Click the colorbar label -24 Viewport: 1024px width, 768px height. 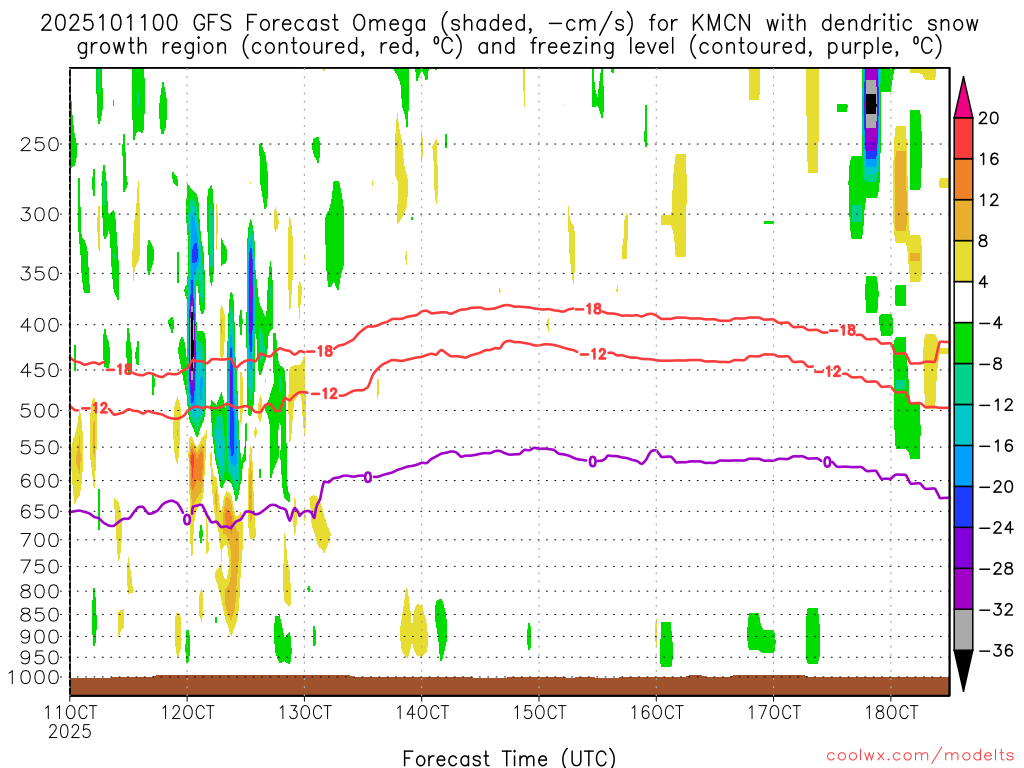[996, 528]
